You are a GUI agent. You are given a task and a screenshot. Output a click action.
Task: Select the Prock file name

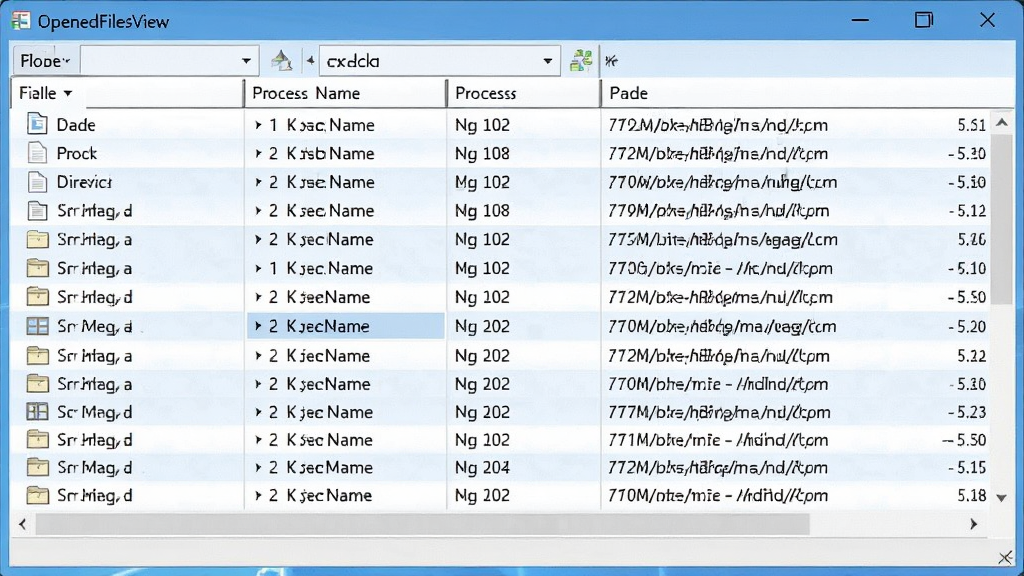click(76, 153)
